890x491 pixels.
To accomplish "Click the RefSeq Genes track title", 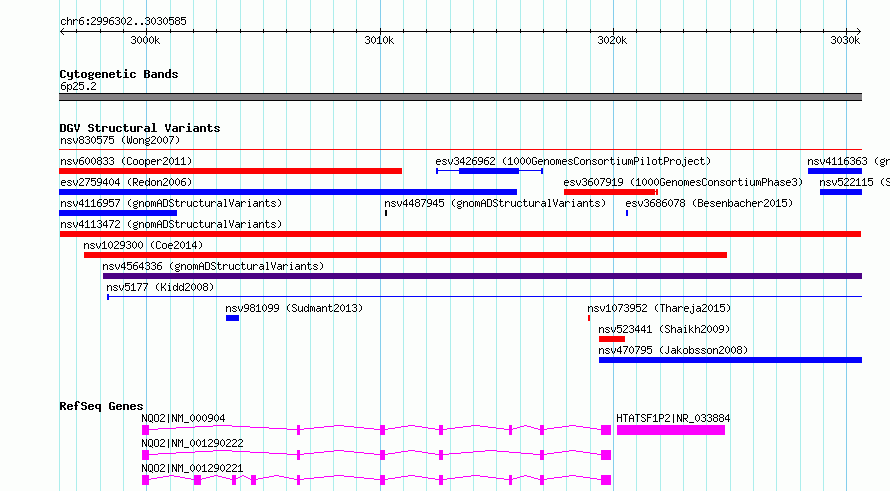I will [101, 406].
